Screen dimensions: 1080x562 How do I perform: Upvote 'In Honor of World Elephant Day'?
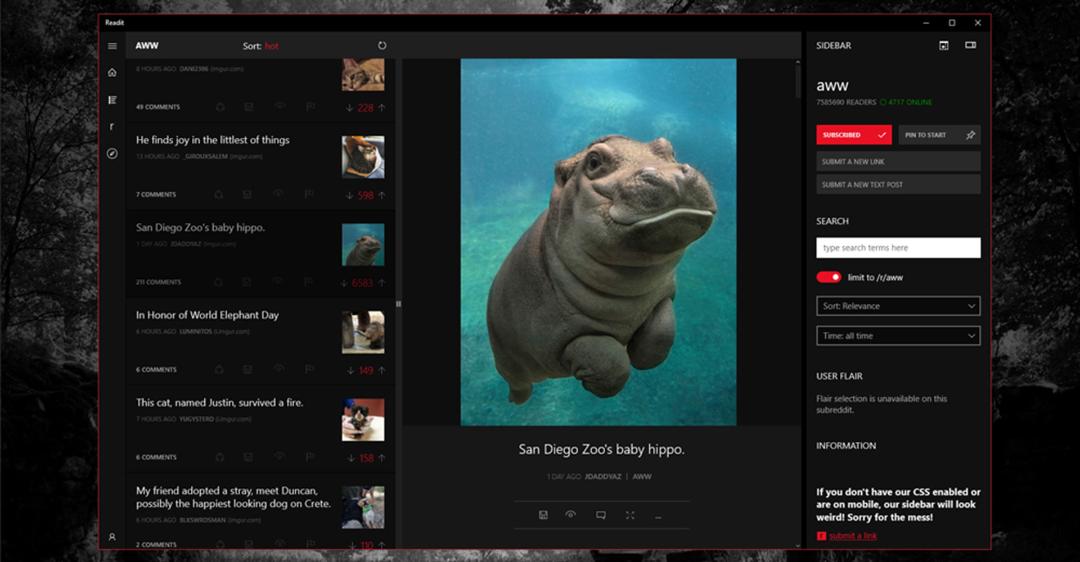point(382,371)
